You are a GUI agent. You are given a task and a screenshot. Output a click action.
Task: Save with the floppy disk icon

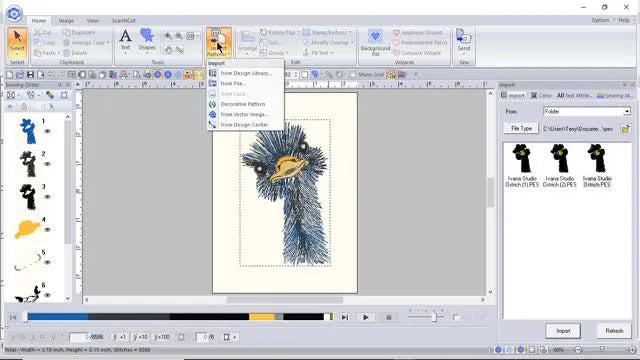pos(30,75)
